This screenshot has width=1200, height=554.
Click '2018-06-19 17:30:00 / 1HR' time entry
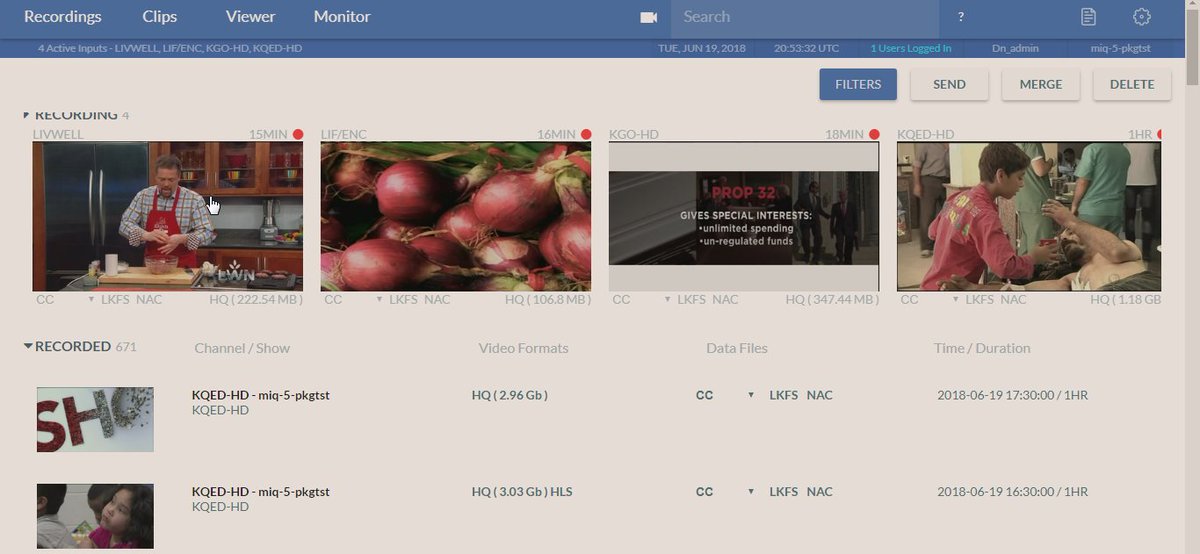point(1013,395)
